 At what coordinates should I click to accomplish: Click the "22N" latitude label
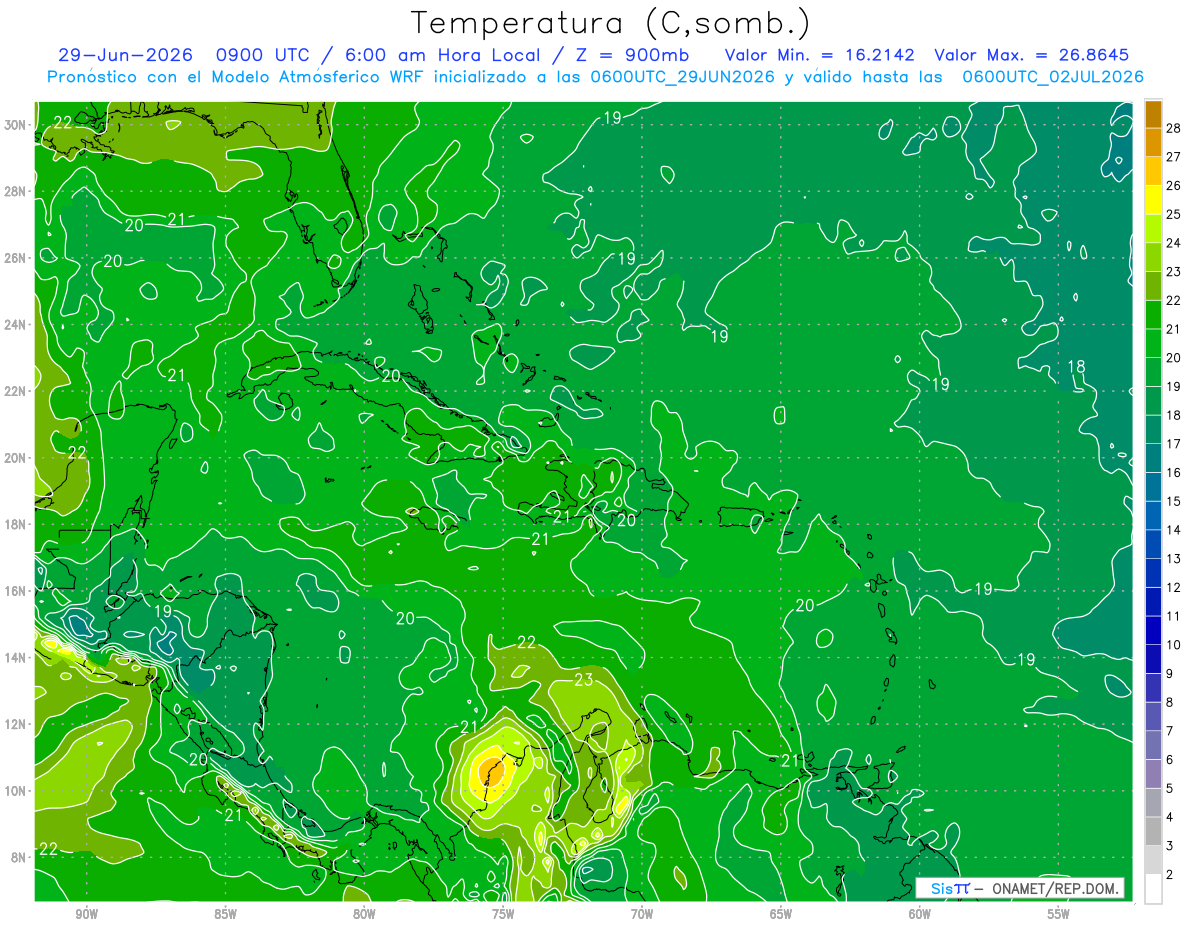point(15,391)
